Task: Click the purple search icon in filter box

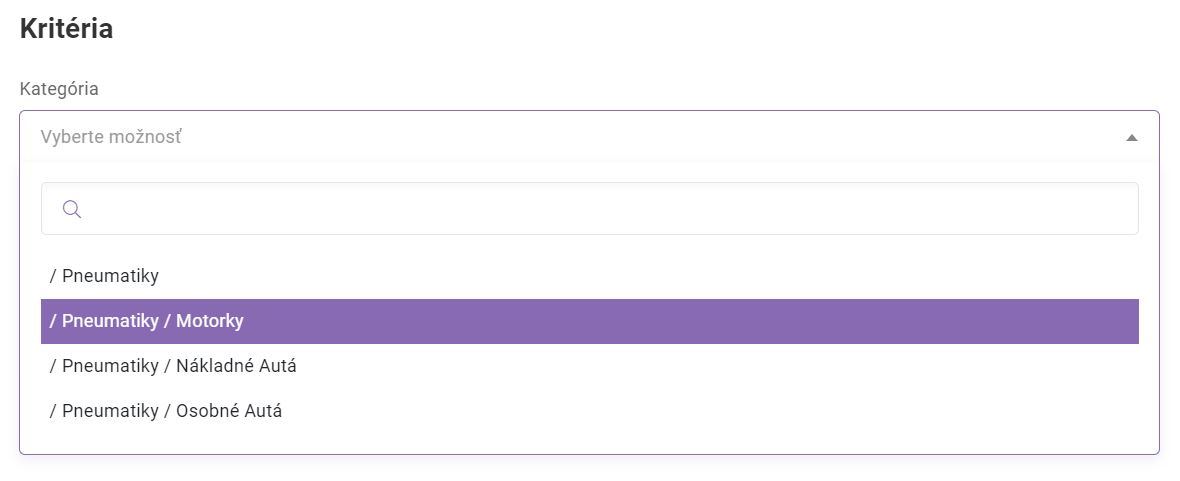Action: [71, 209]
